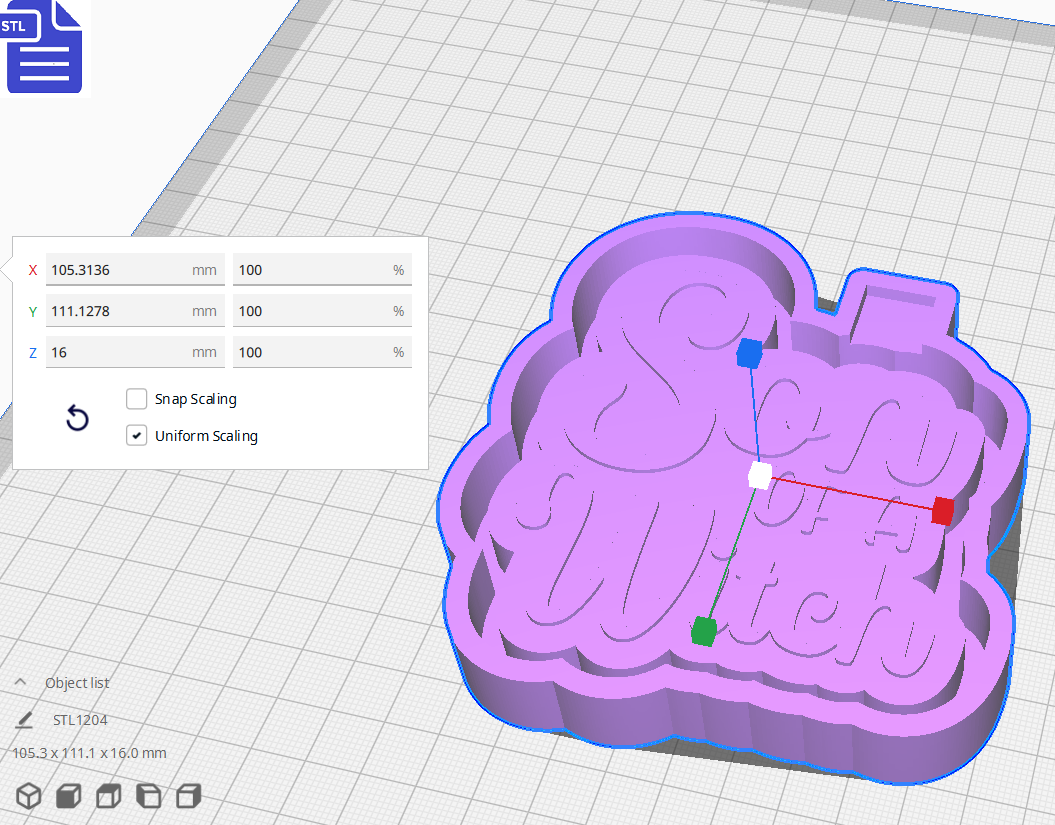Image resolution: width=1055 pixels, height=825 pixels.
Task: Switch to Top view cube icon
Action: click(x=108, y=796)
